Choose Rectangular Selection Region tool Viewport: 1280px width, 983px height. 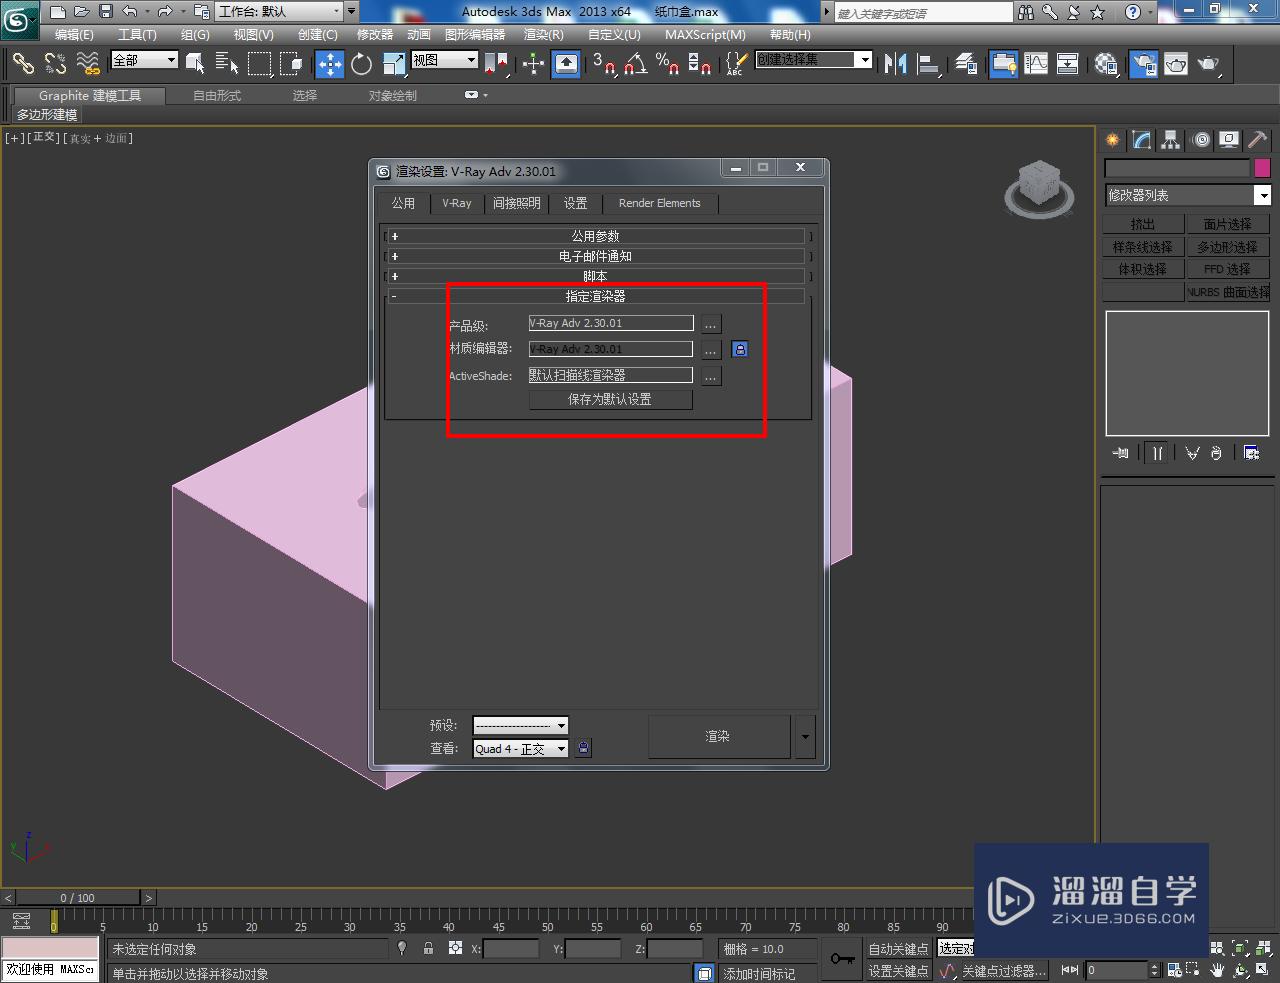tap(260, 64)
